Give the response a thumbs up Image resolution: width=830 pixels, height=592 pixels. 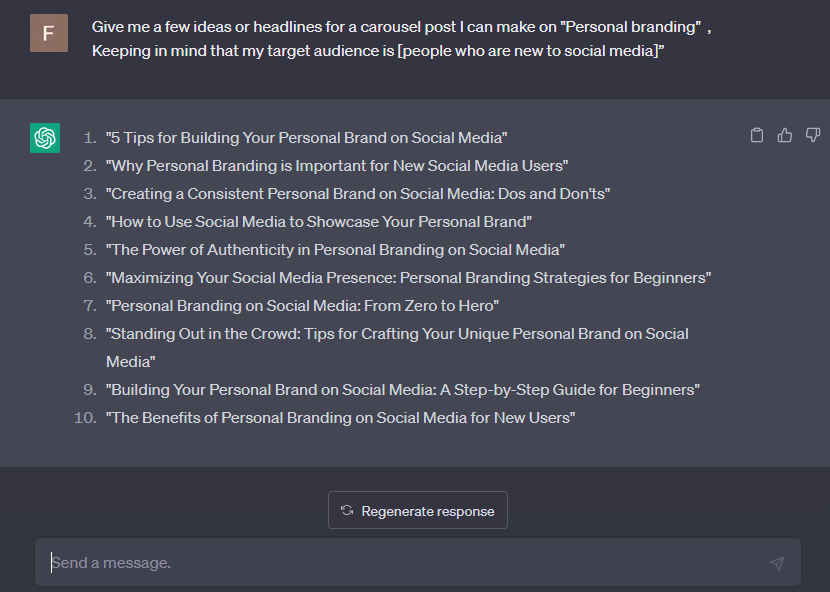tap(785, 135)
